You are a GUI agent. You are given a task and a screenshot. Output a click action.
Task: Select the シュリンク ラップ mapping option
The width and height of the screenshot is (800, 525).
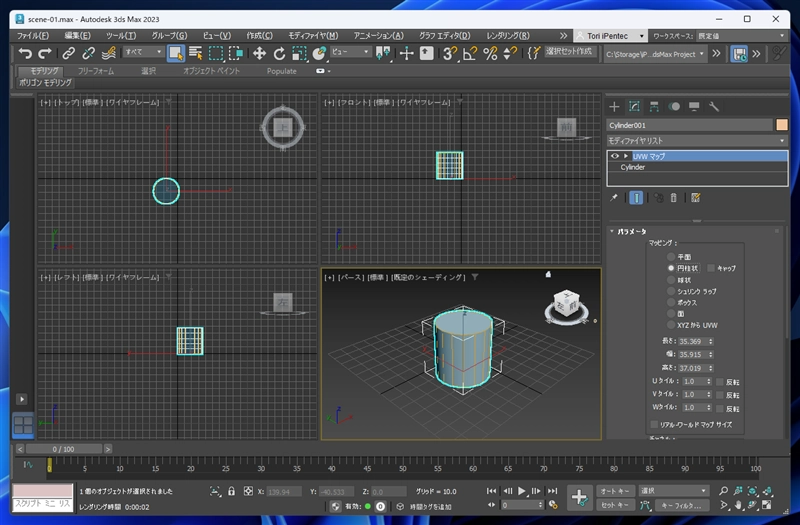671,291
